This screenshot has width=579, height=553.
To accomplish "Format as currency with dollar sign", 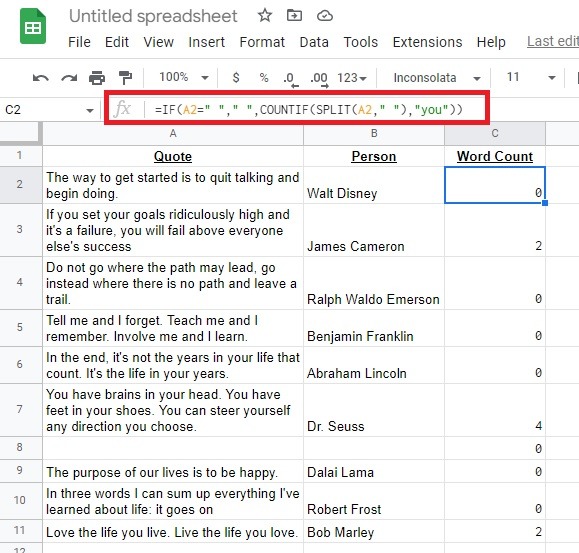I will pyautogui.click(x=236, y=78).
